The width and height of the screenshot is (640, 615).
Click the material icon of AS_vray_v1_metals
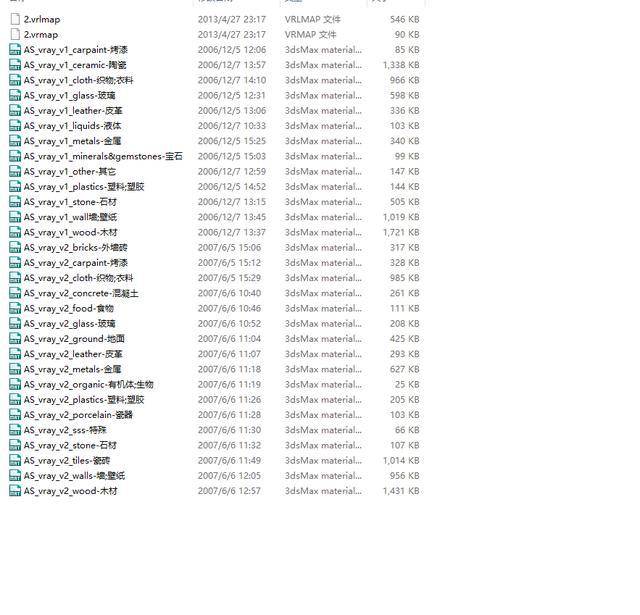15,141
